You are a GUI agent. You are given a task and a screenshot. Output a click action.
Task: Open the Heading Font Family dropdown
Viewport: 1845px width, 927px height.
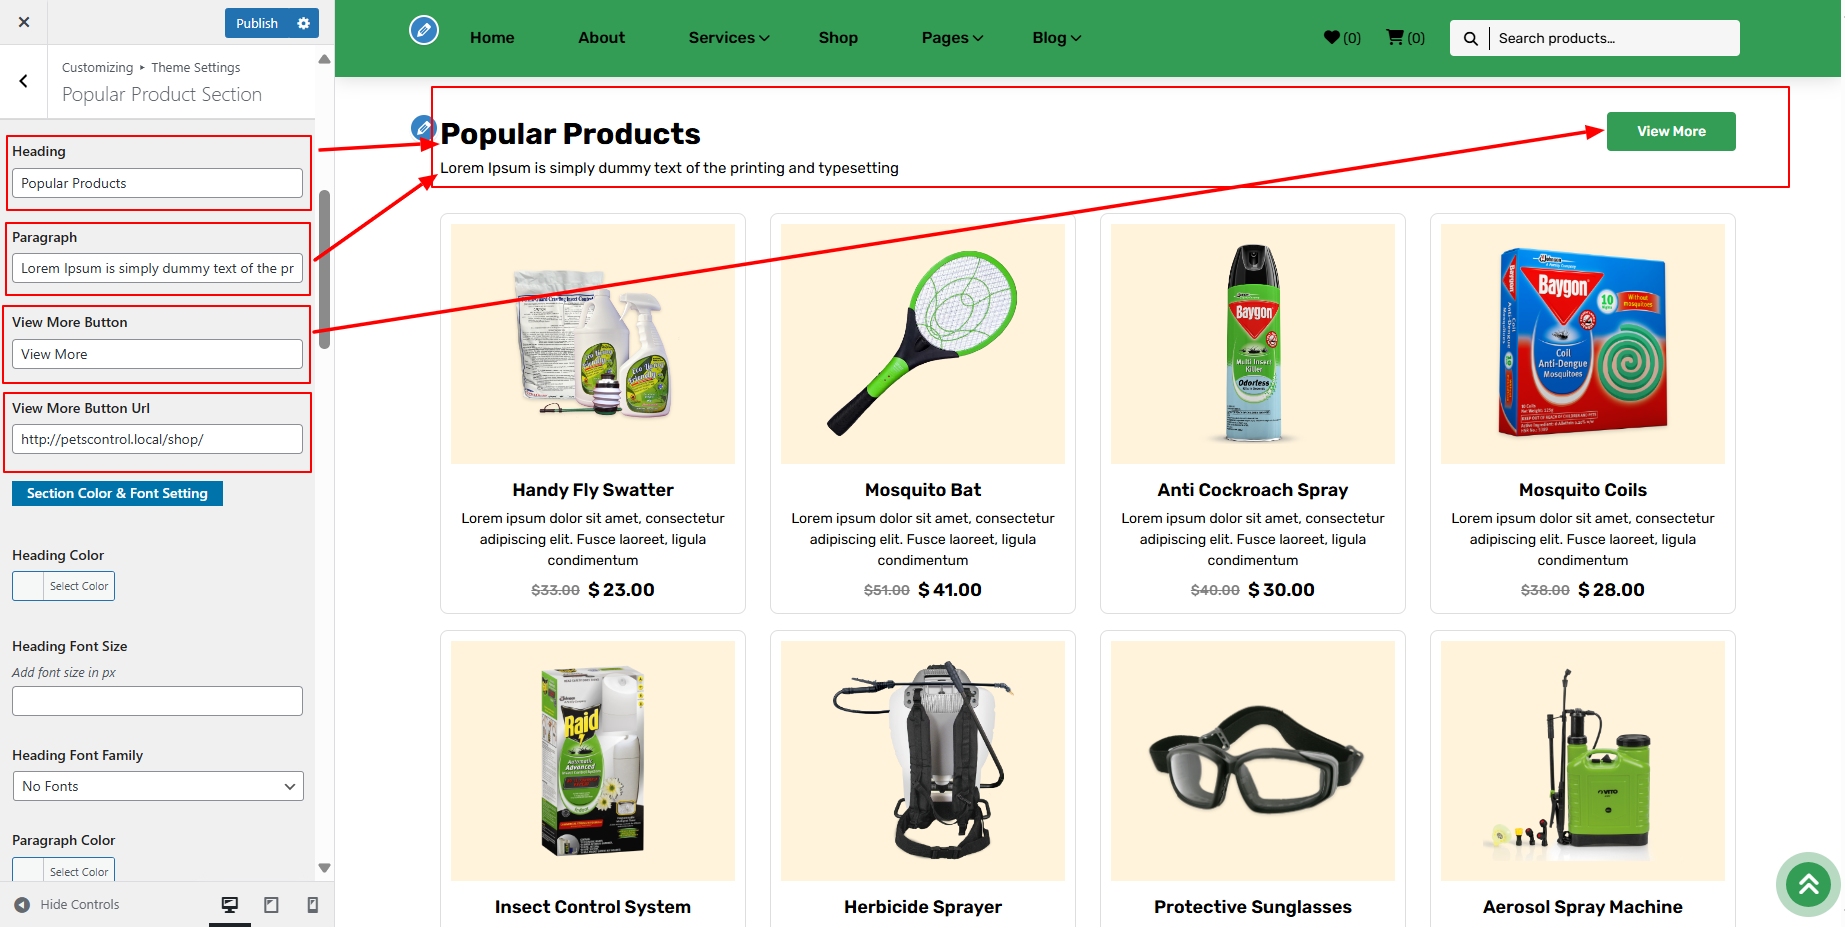point(158,786)
